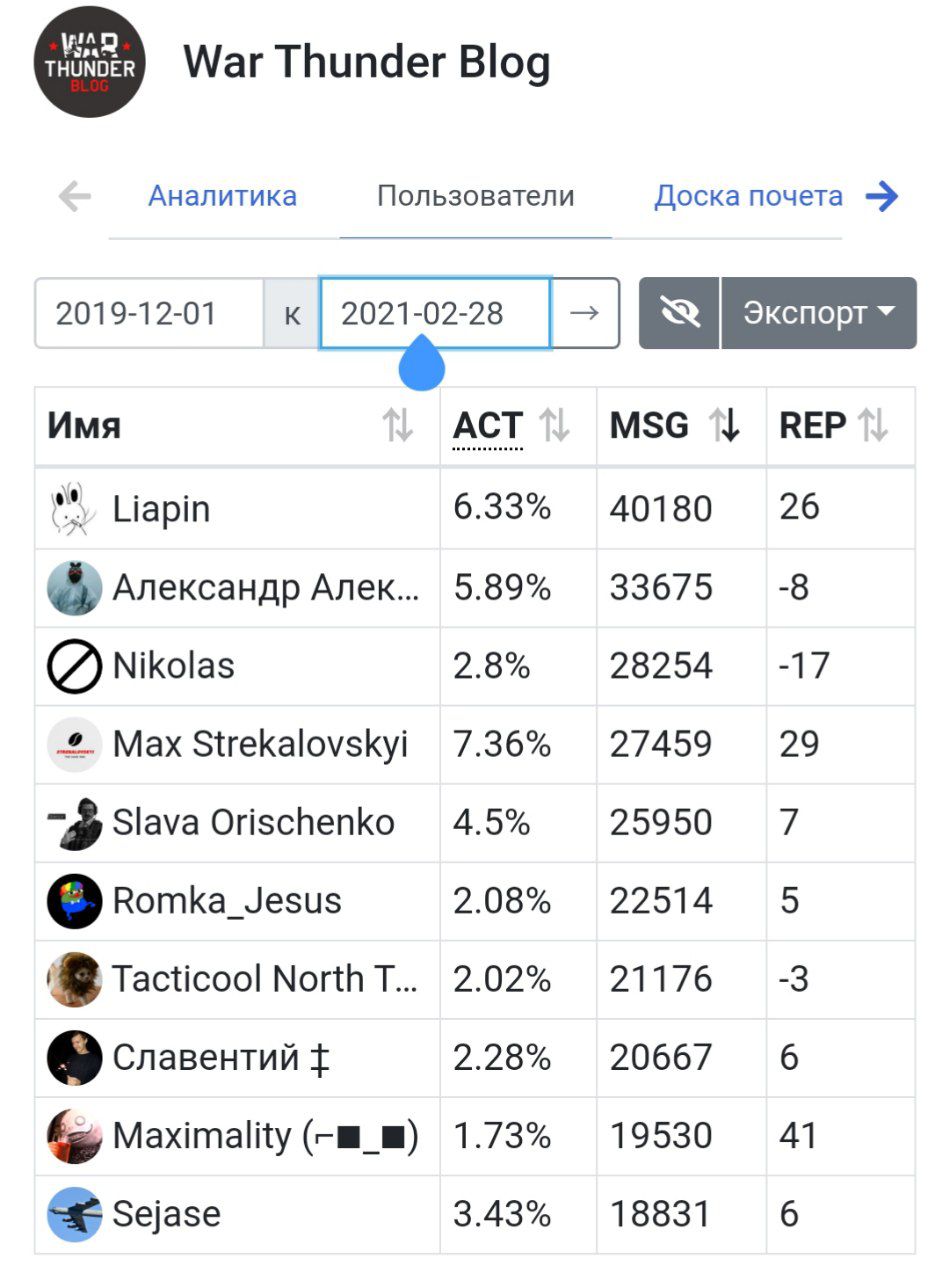Switch to the Аналитика tab
Image resolution: width=949 pixels, height=1280 pixels.
[x=223, y=196]
